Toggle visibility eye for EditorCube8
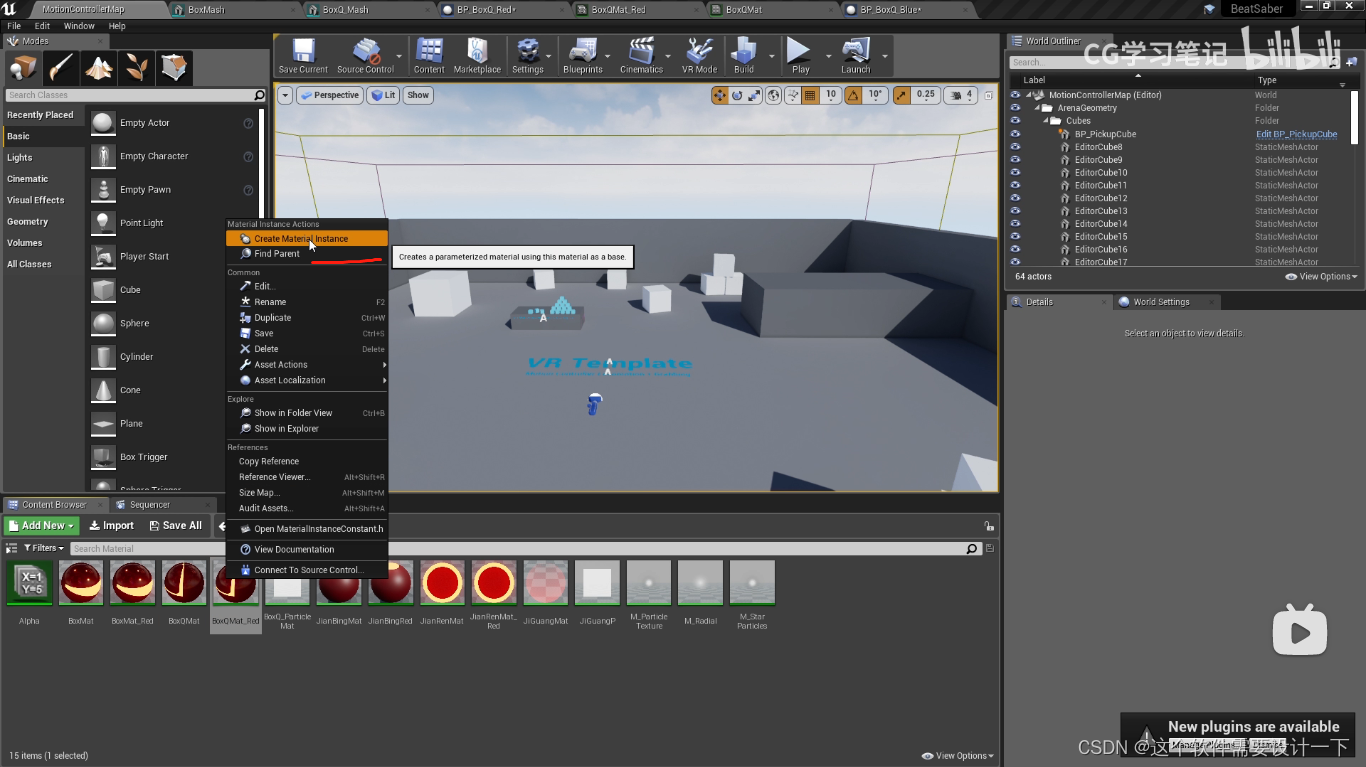The width and height of the screenshot is (1366, 767). pyautogui.click(x=1015, y=147)
